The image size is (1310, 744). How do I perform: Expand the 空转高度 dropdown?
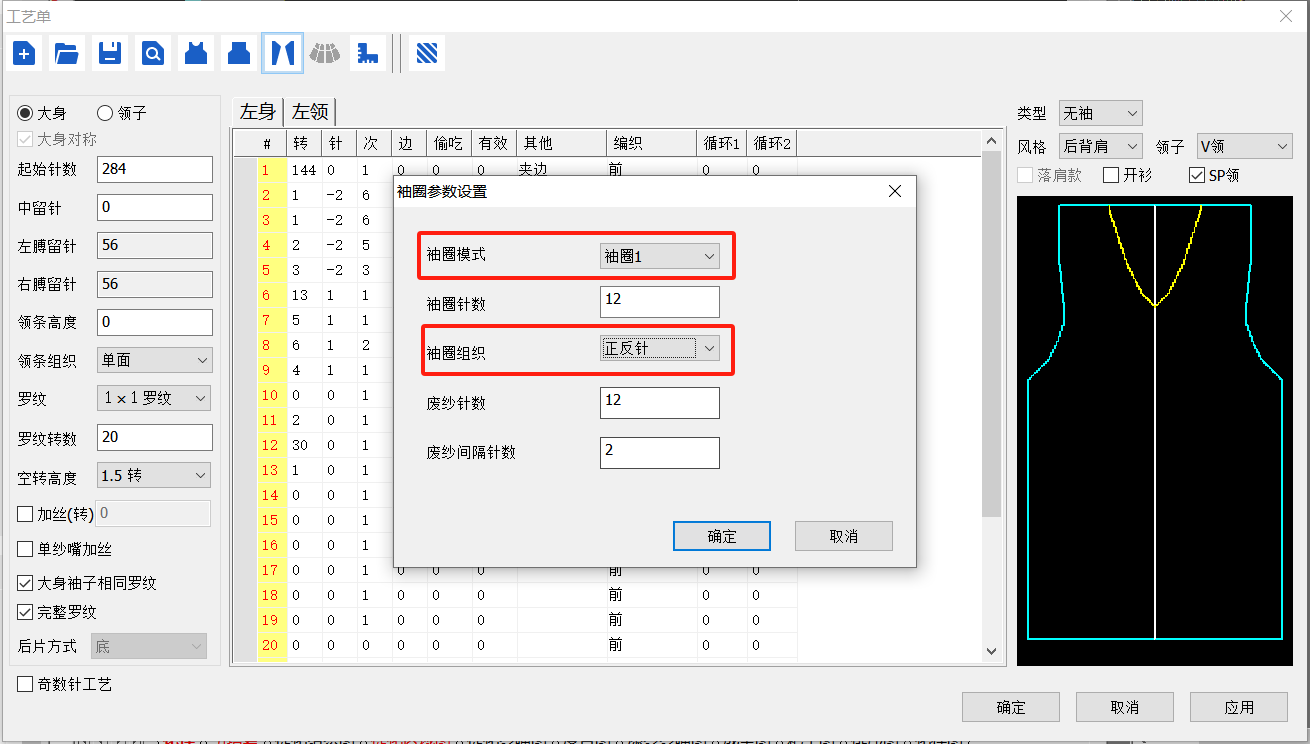pyautogui.click(x=154, y=475)
